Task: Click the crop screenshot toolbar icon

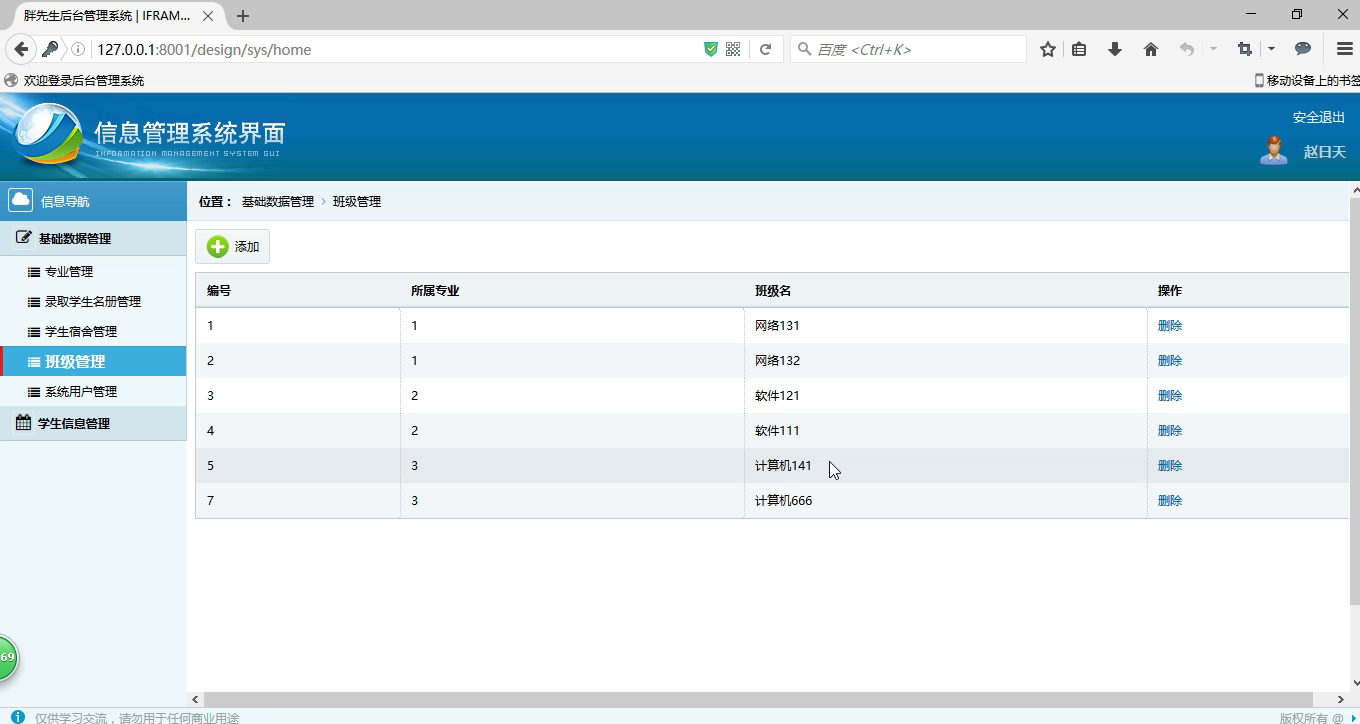Action: 1245,49
